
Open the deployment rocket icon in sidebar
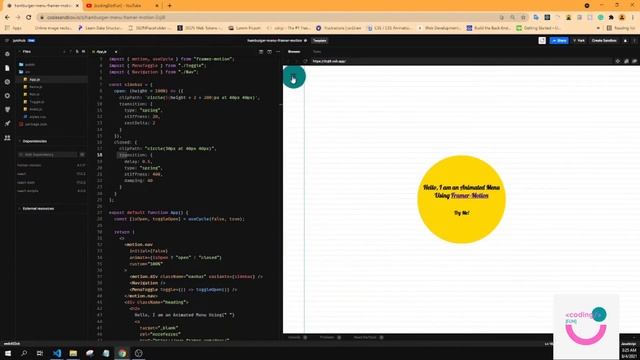tap(7, 123)
